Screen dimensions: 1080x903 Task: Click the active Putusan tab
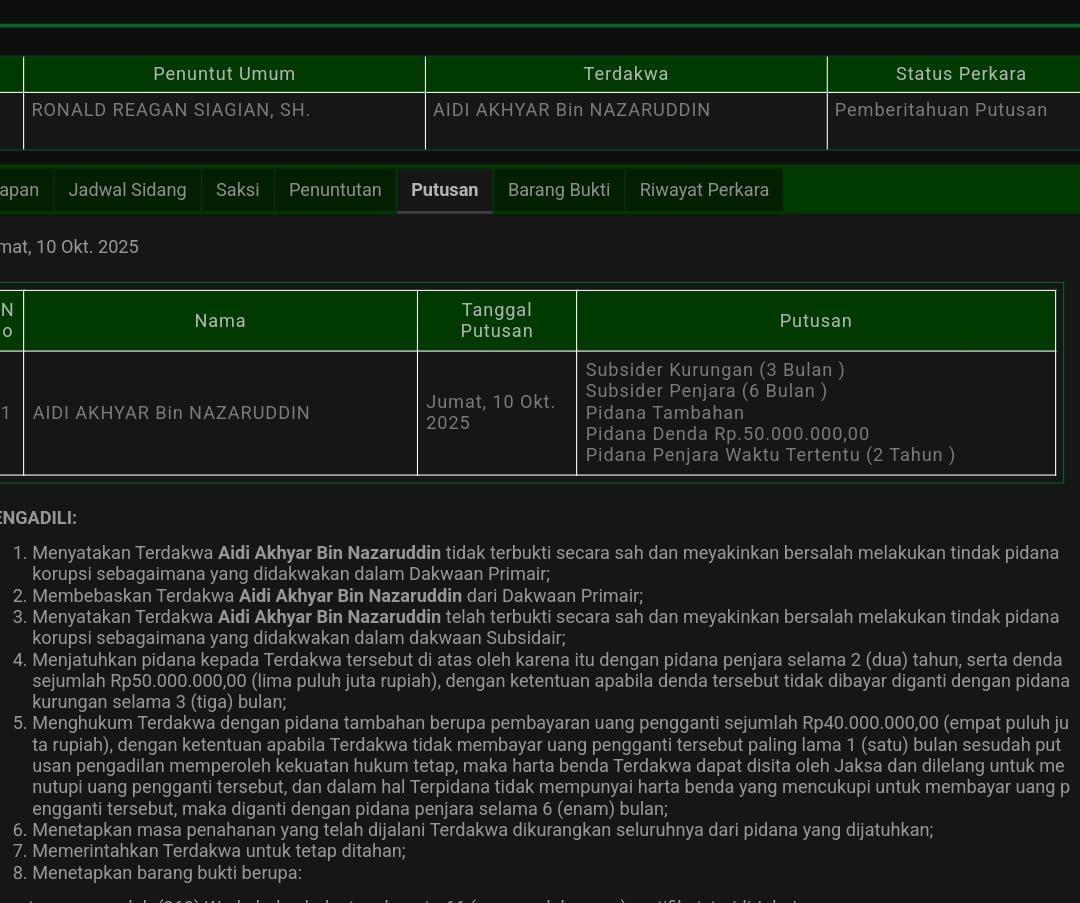coord(444,190)
